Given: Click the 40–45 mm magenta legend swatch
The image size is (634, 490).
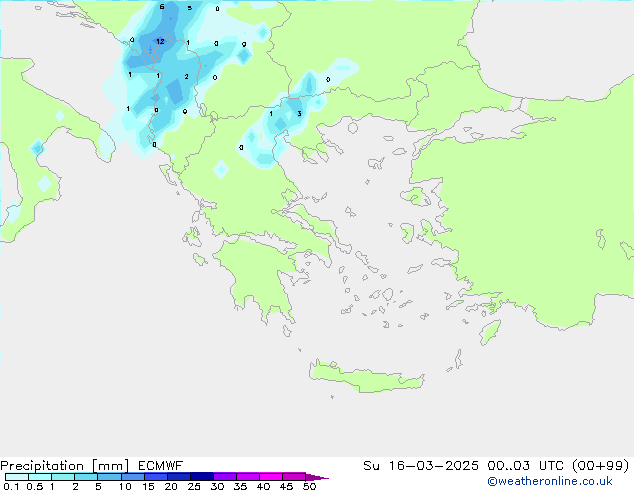Looking at the screenshot, I should click(271, 477).
